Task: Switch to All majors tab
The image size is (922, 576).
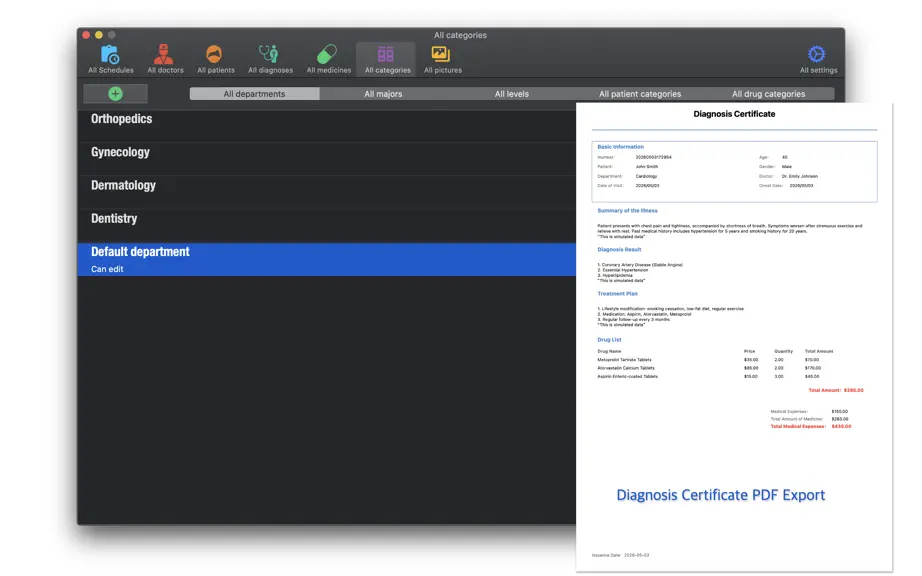Action: (x=383, y=93)
